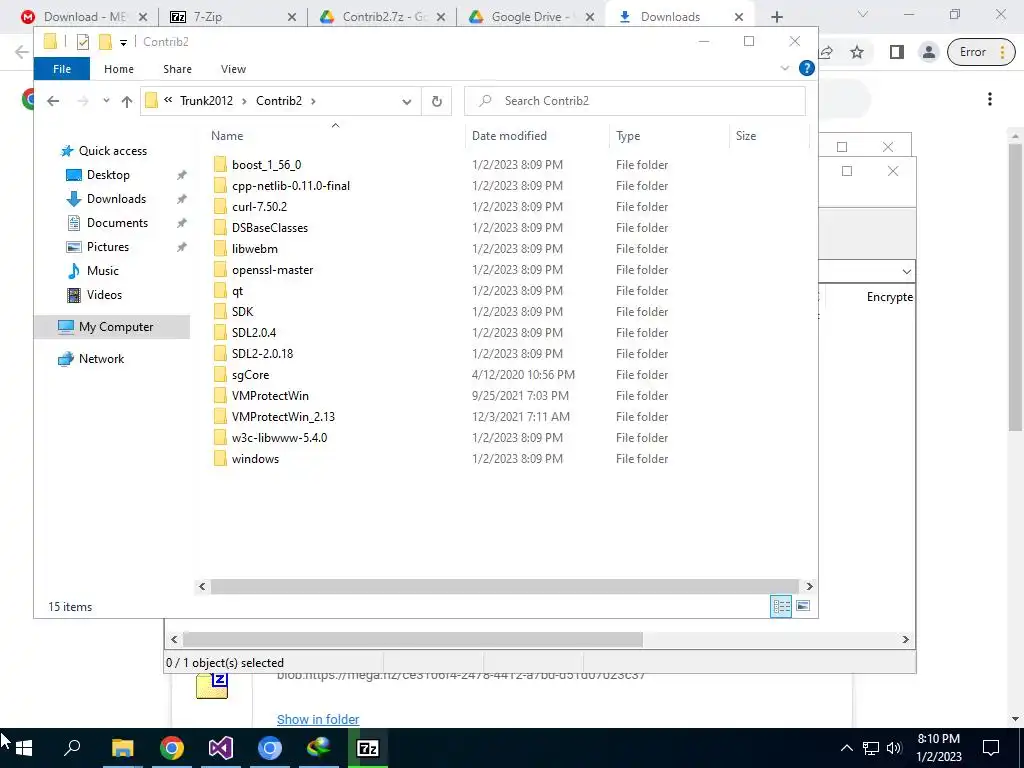Click the volume speaker tray icon
The image size is (1024, 768).
pos(894,748)
